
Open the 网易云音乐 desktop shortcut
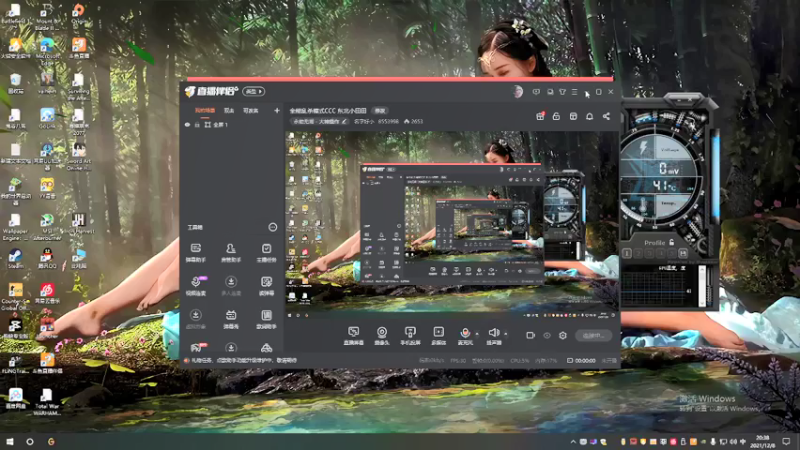tap(47, 294)
